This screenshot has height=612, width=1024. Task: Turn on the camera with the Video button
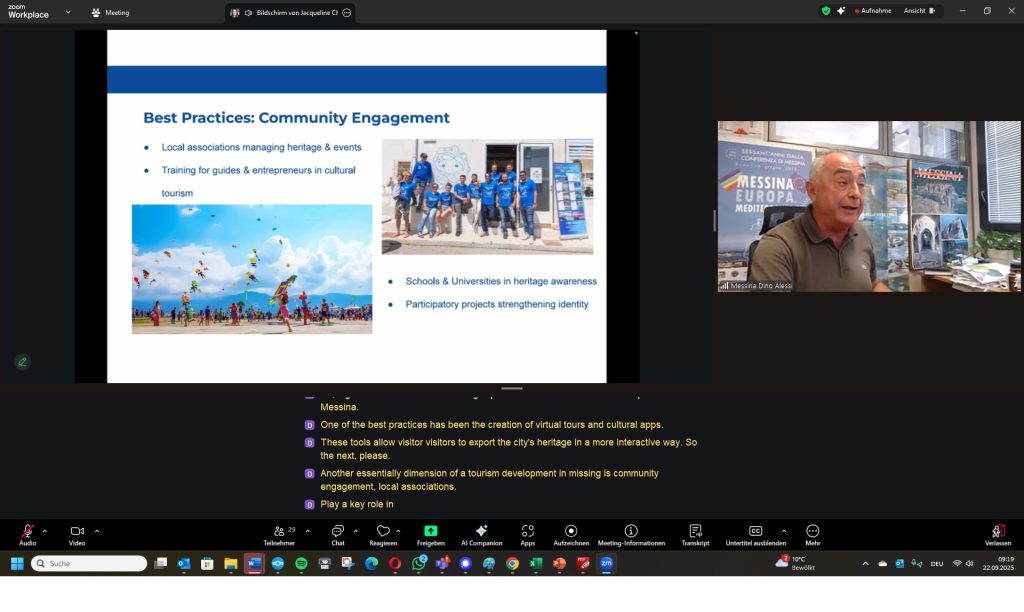click(77, 531)
